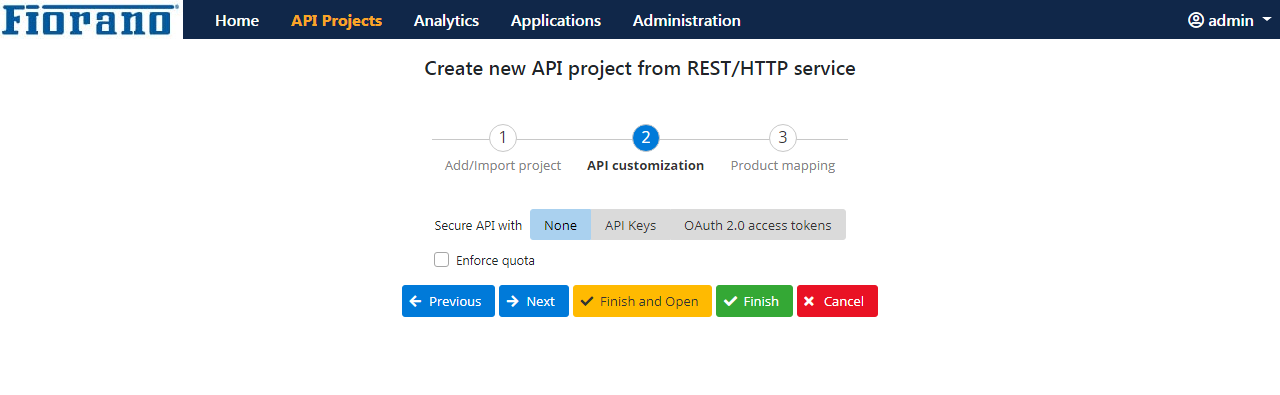Viewport: 1280px width, 395px height.
Task: Open the Administration menu
Action: pyautogui.click(x=687, y=20)
